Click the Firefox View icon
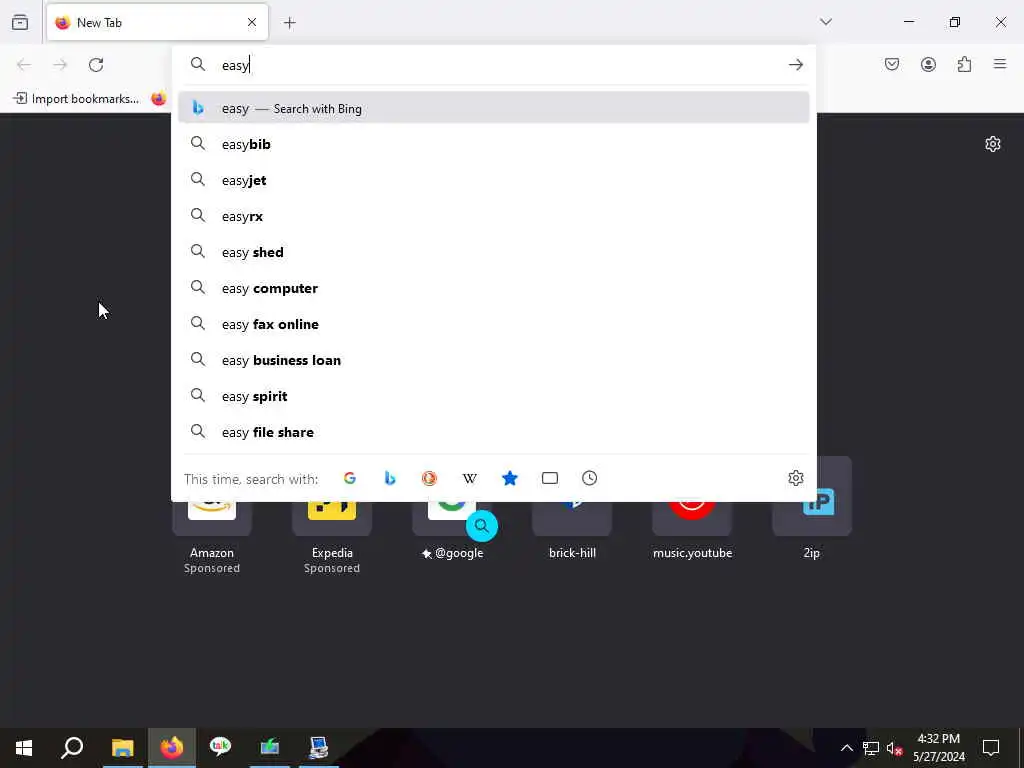The height and width of the screenshot is (768, 1024). coord(20,22)
